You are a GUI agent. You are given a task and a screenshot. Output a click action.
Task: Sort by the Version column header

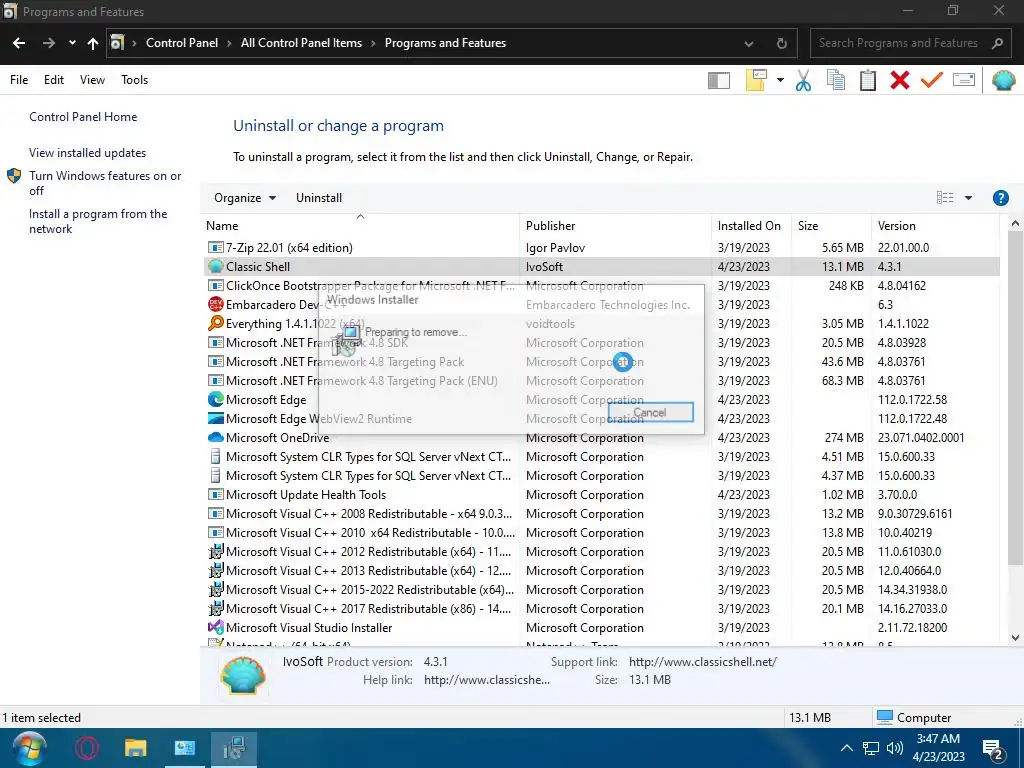click(x=935, y=225)
